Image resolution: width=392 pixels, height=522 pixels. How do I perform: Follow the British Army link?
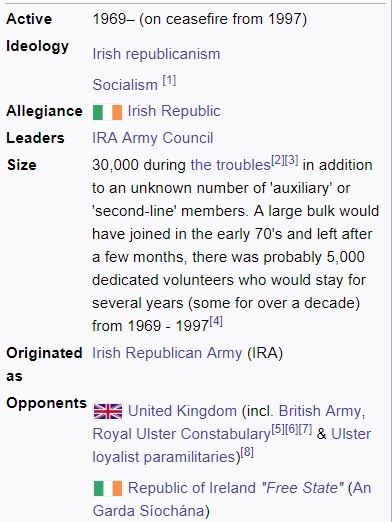coord(322,411)
